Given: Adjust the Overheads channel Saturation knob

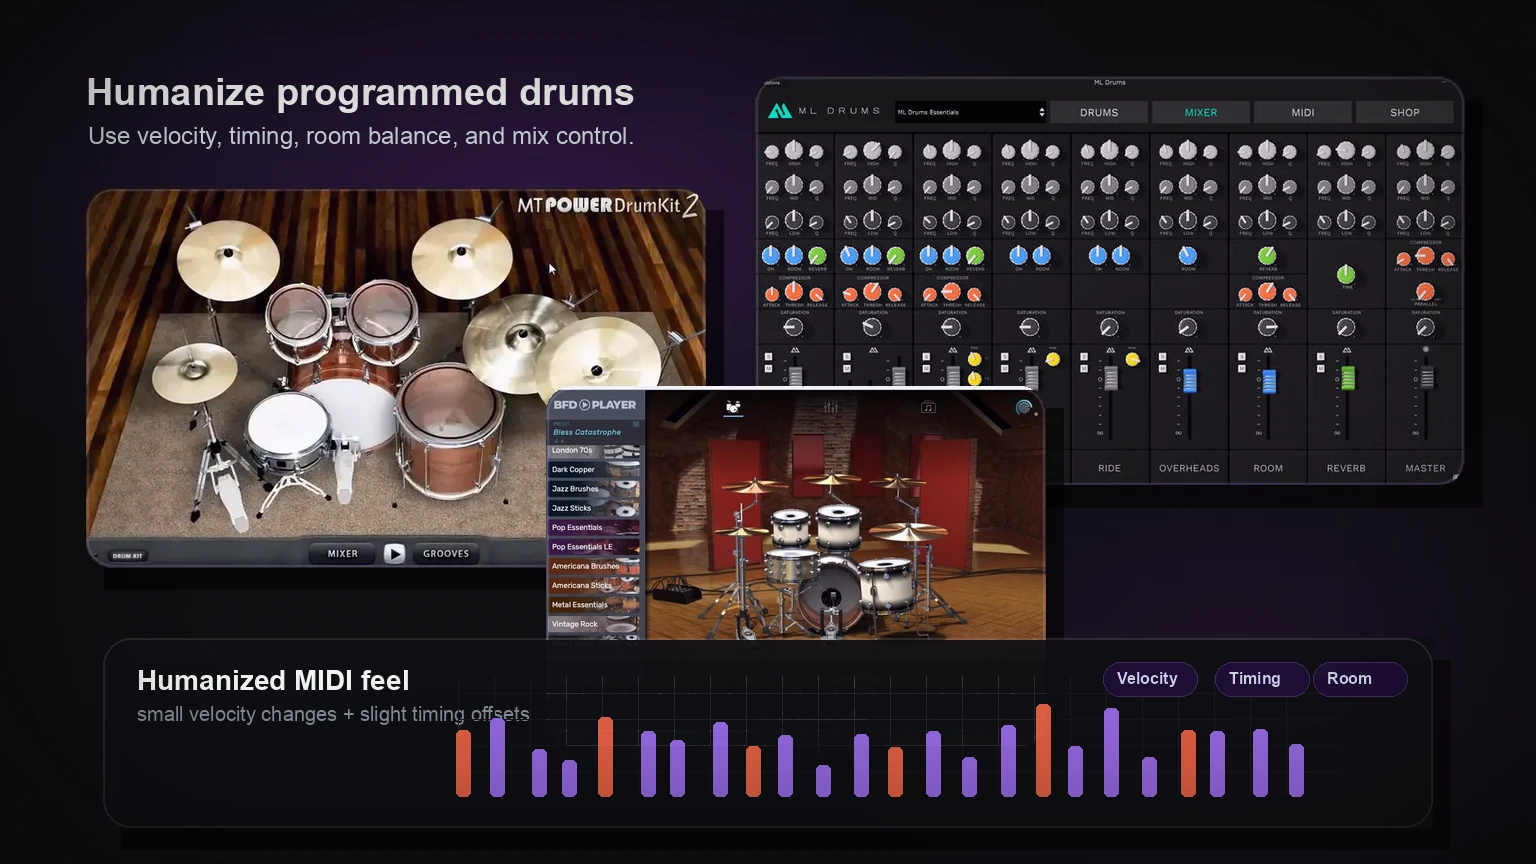Looking at the screenshot, I should click(x=1188, y=327).
